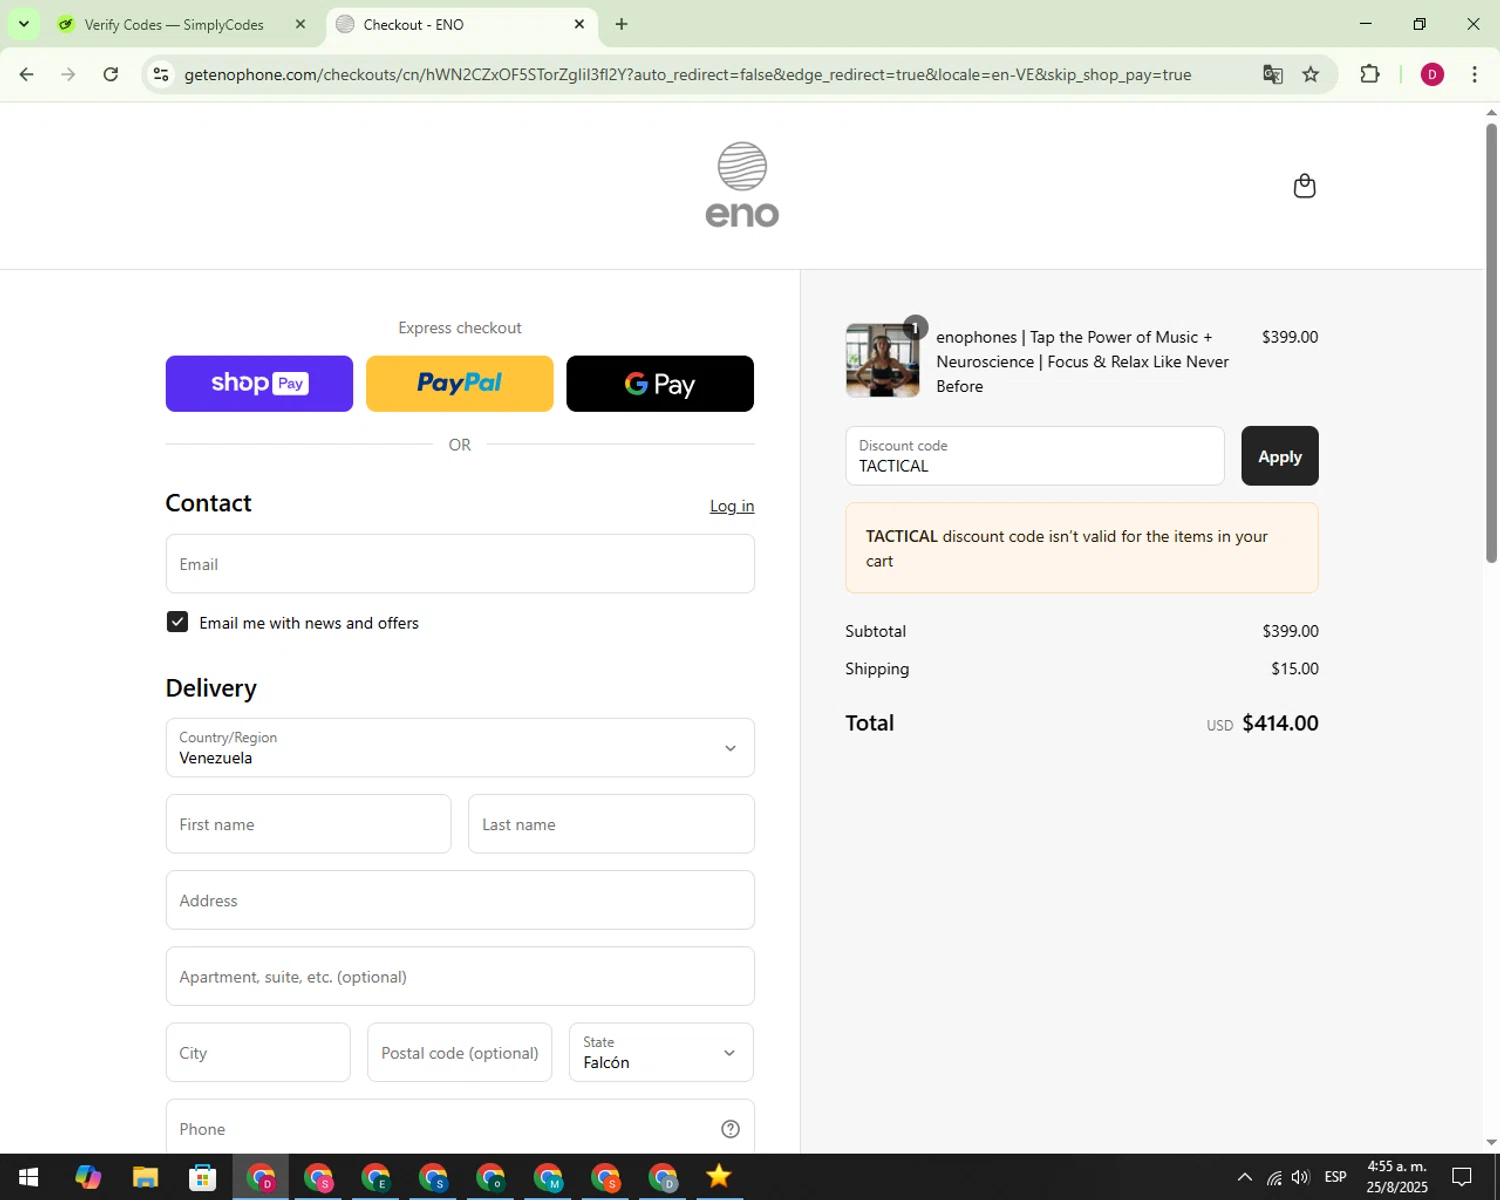Click the translate page icon
Screen dimensions: 1500x1200
[x=1272, y=74]
